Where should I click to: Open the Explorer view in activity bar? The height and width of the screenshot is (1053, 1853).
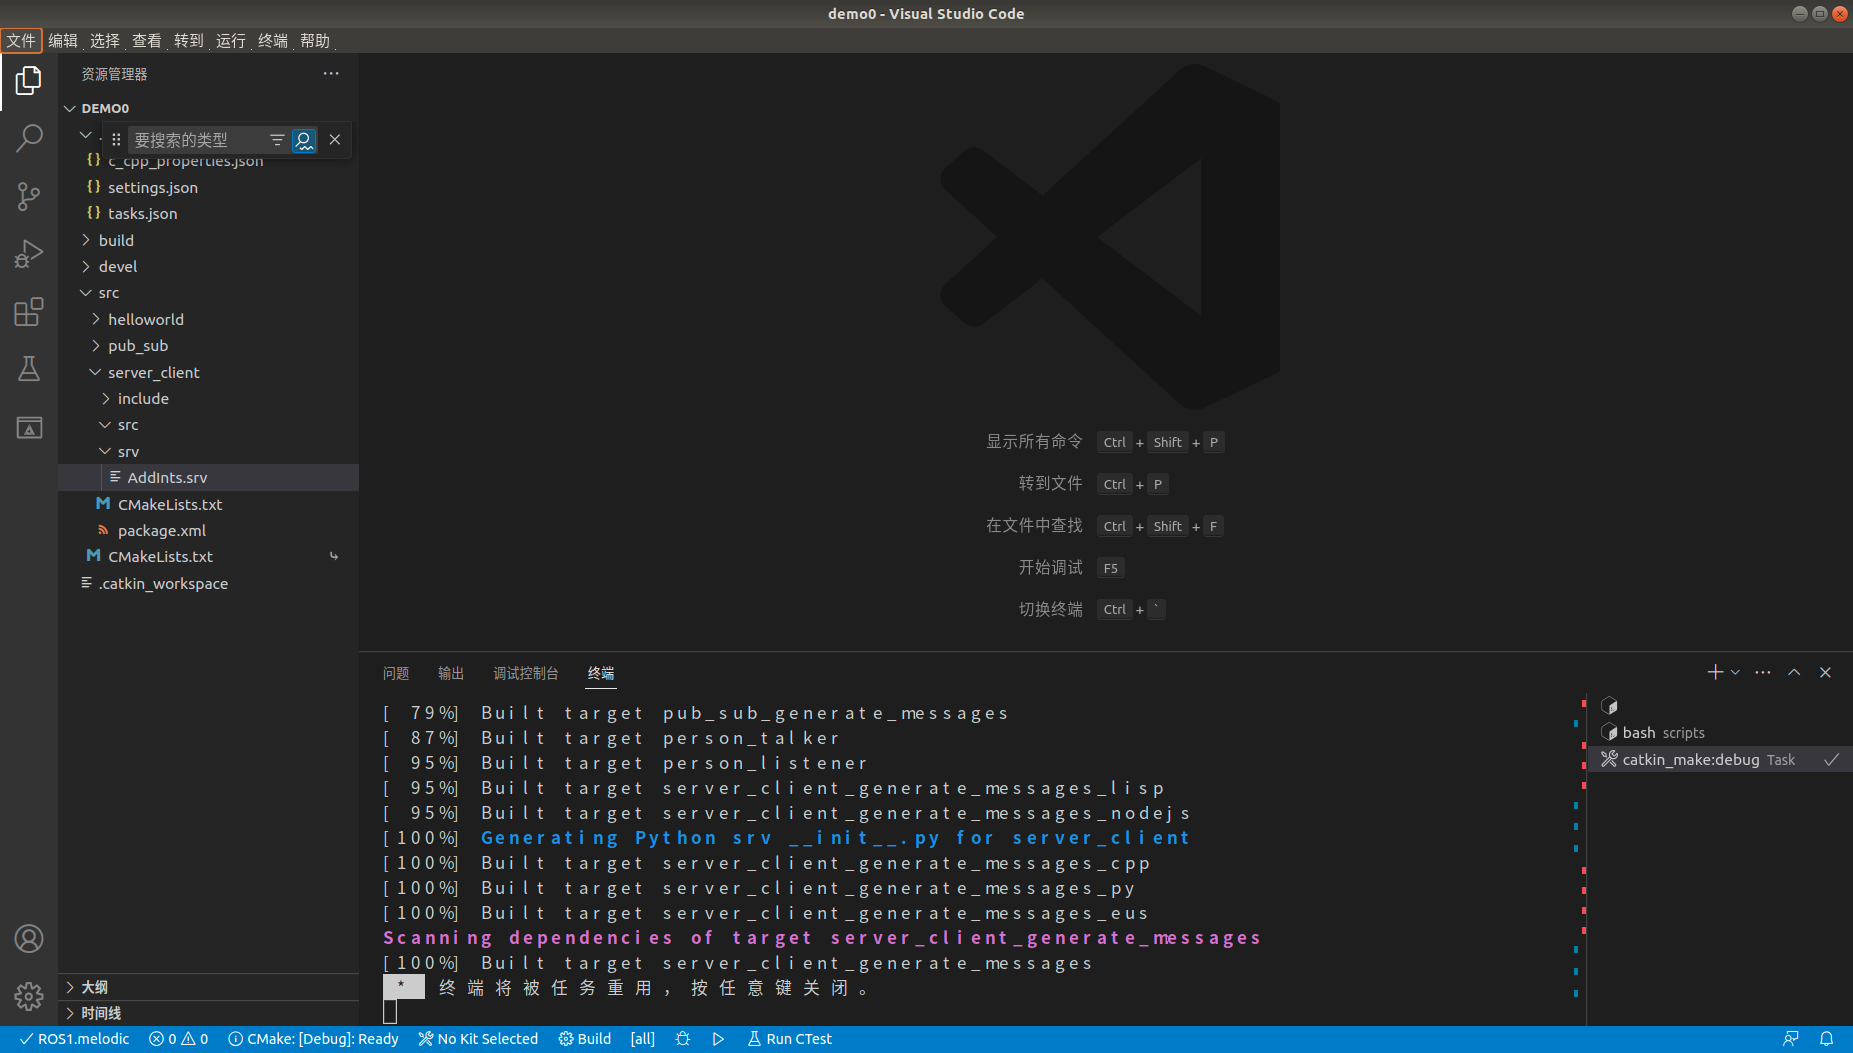point(29,81)
